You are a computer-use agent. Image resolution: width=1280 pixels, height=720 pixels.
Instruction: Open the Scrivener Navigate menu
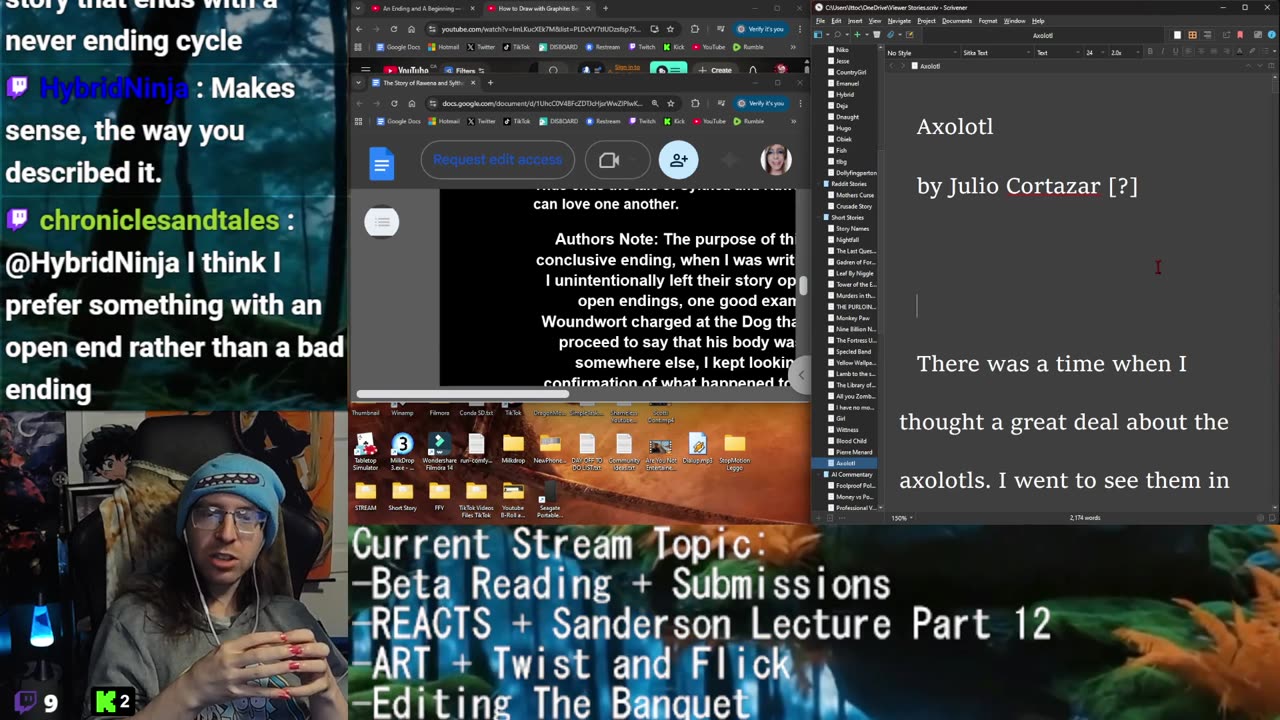tap(899, 21)
